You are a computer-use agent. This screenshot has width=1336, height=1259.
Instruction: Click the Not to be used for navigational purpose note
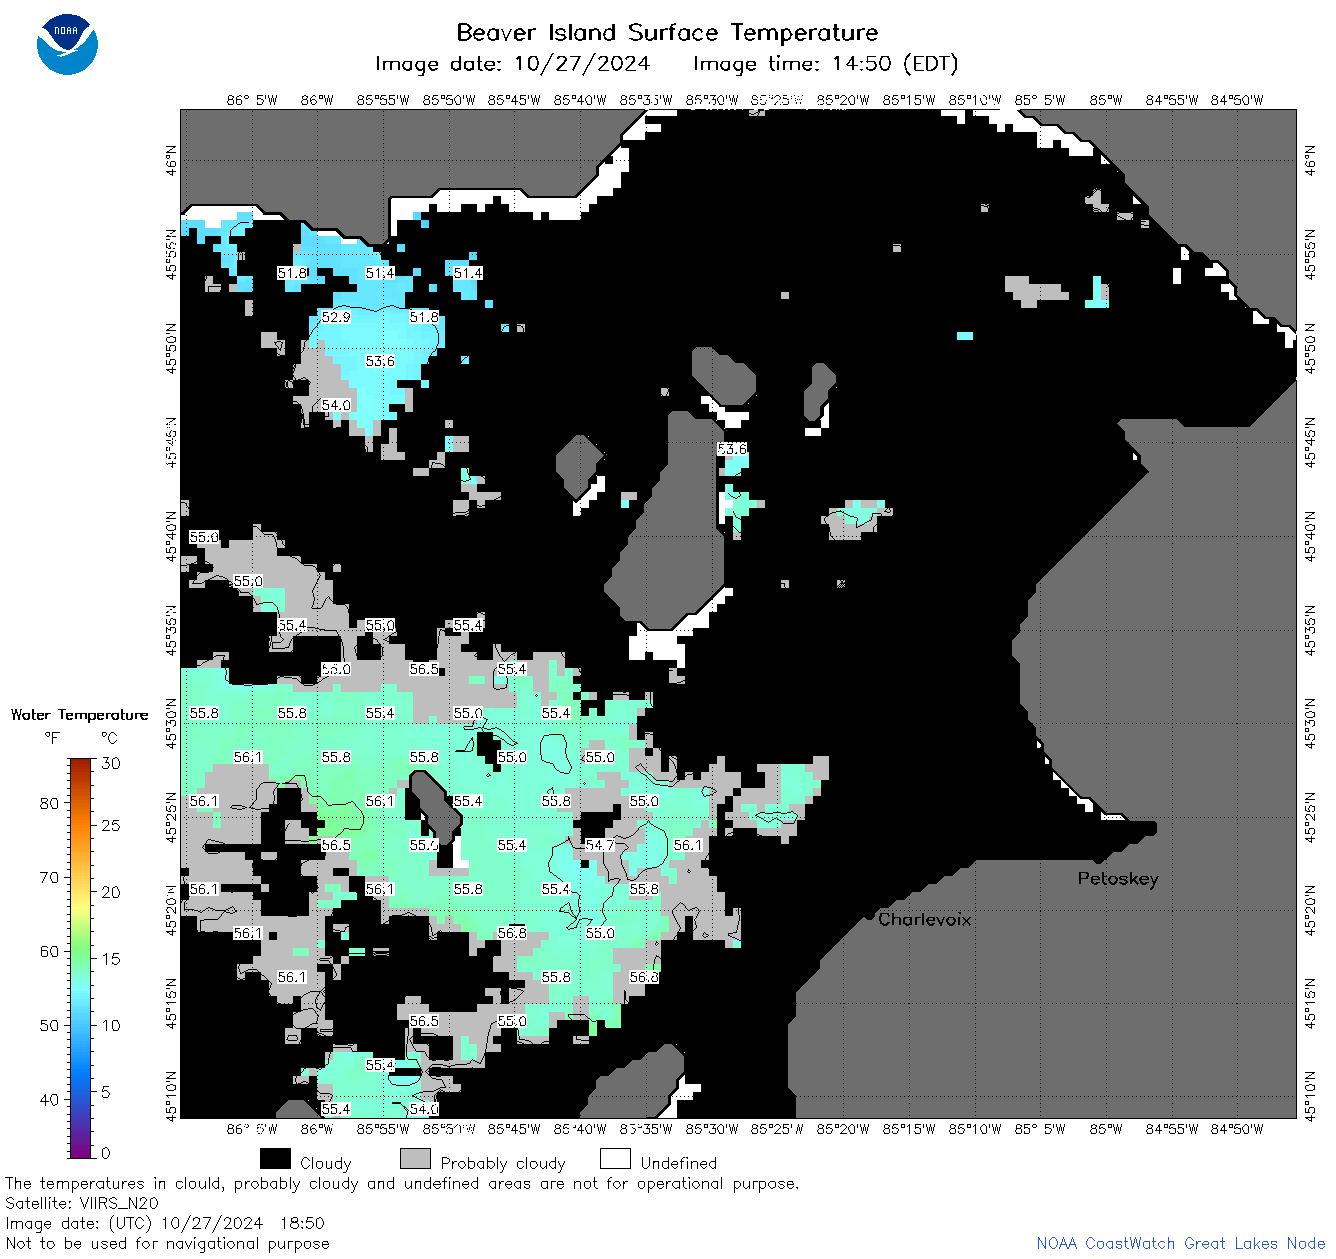point(167,1243)
